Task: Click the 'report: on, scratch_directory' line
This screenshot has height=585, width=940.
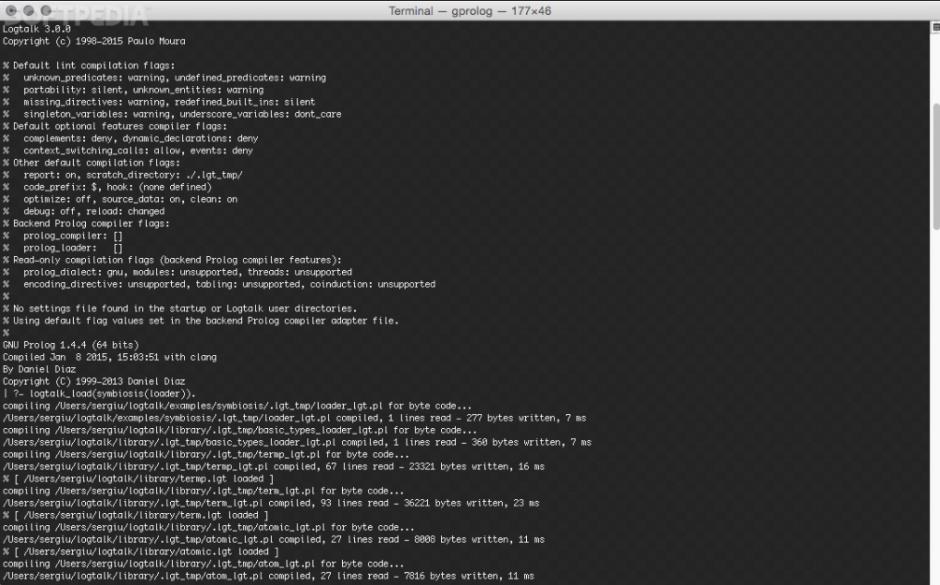Action: 123,175
